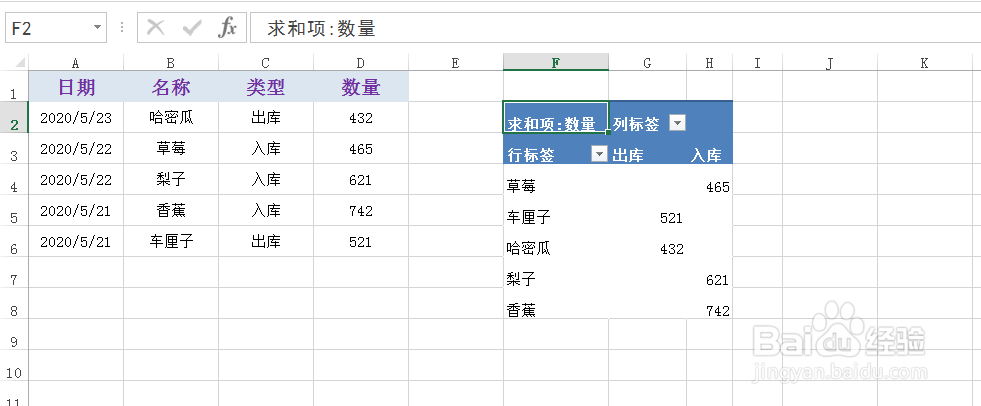The image size is (981, 406).
Task: Click pivot table cell 求和项:数量
Action: [556, 118]
